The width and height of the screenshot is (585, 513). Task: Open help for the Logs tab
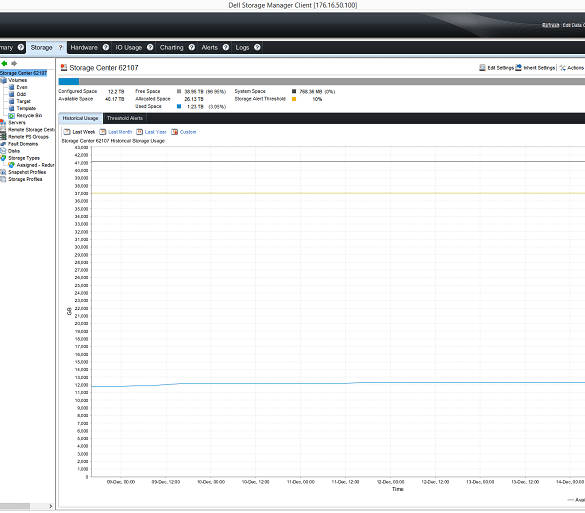pyautogui.click(x=257, y=47)
